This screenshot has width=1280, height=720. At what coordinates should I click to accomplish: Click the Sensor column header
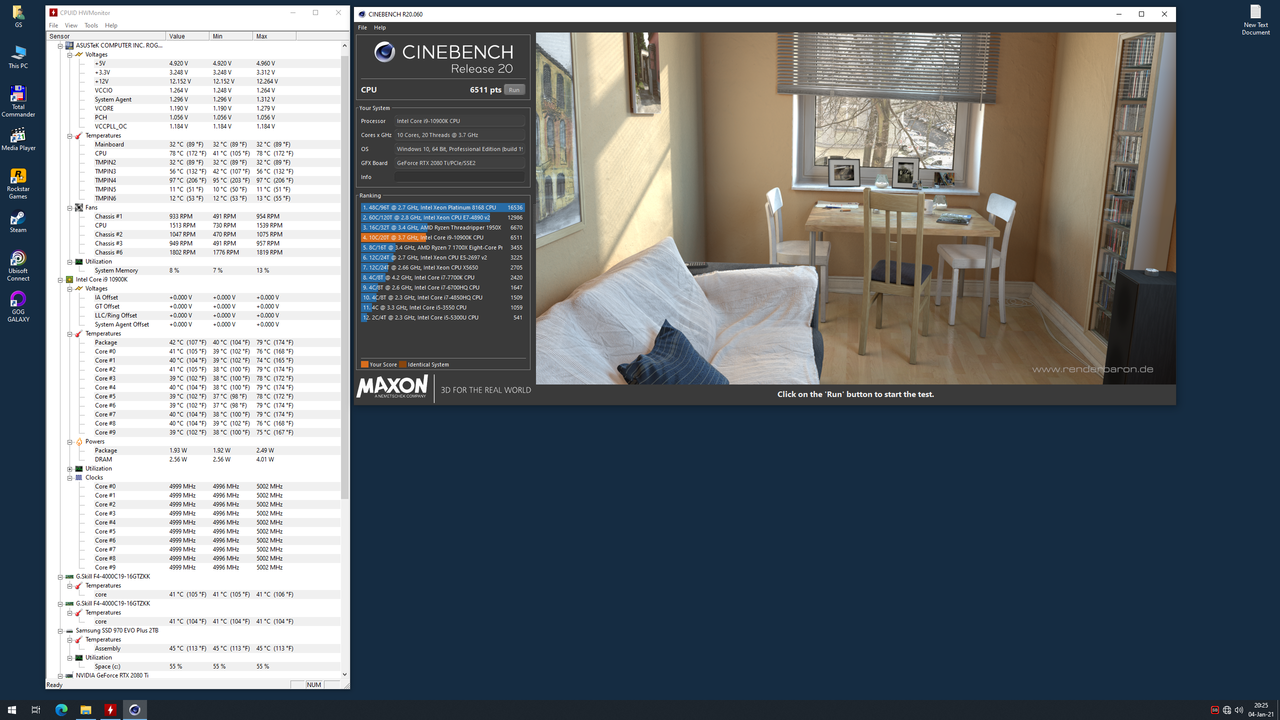tap(107, 36)
